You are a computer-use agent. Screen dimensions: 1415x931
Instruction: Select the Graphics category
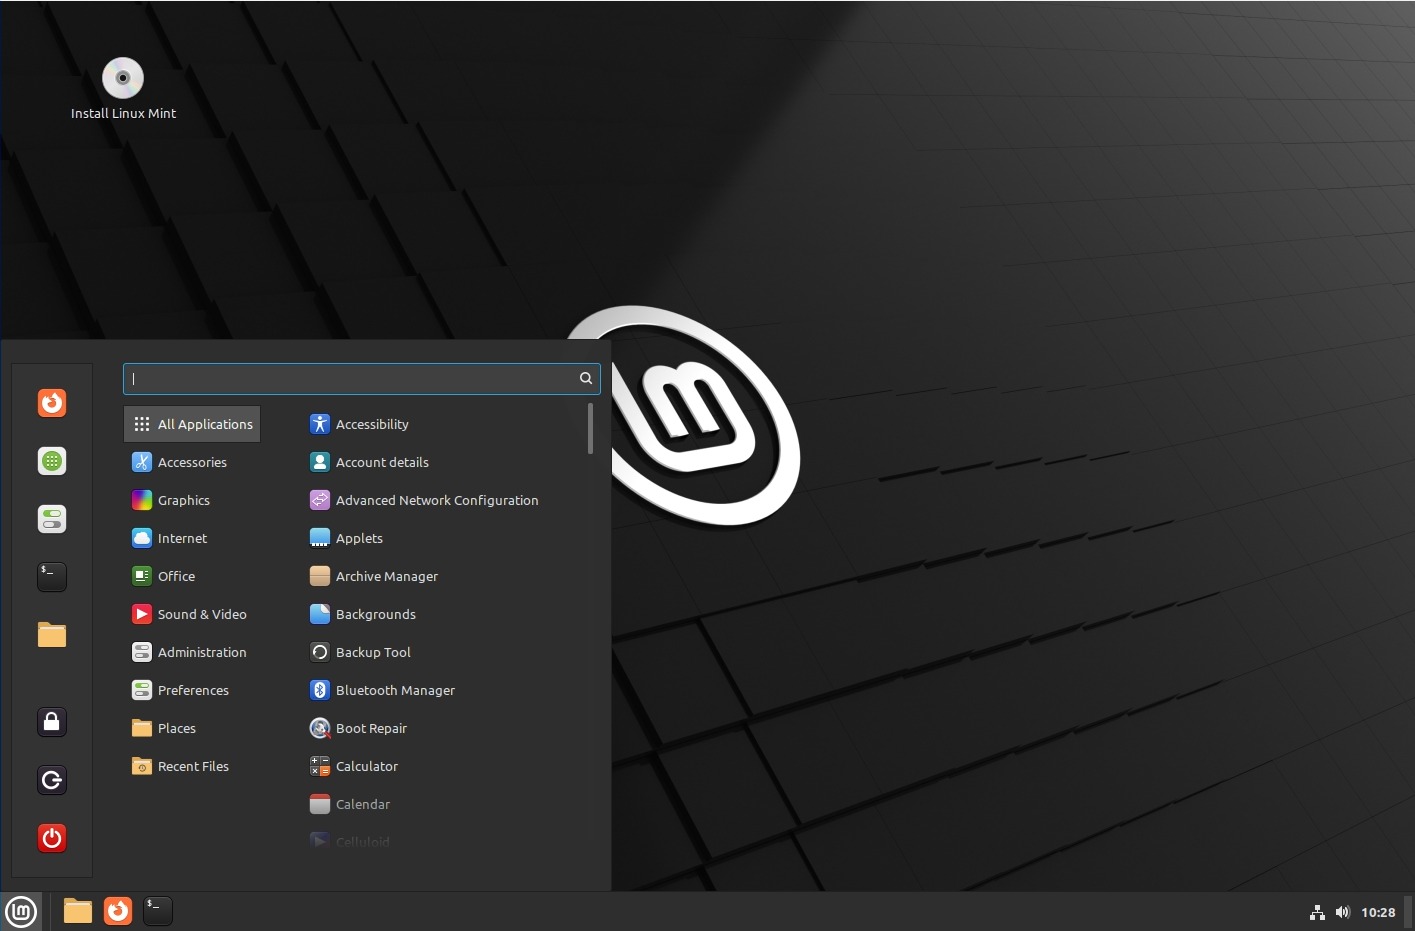pos(192,500)
